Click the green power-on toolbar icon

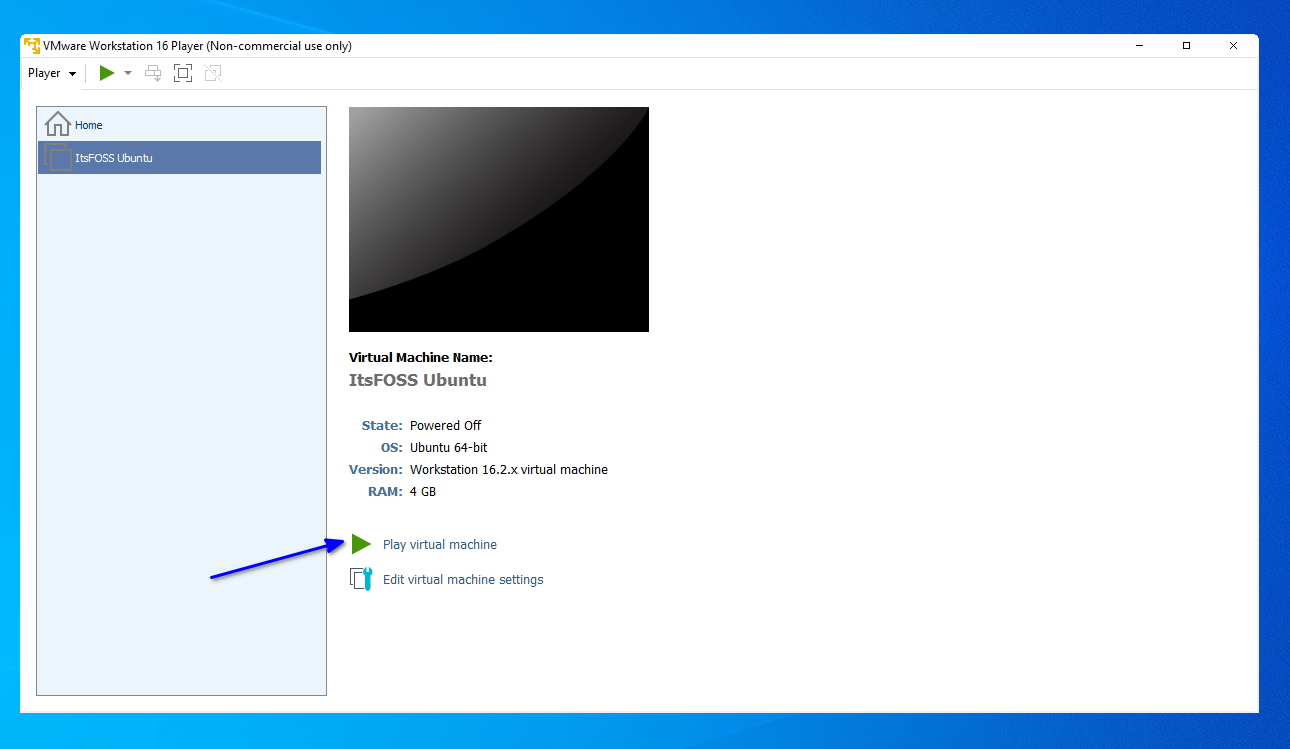coord(107,73)
